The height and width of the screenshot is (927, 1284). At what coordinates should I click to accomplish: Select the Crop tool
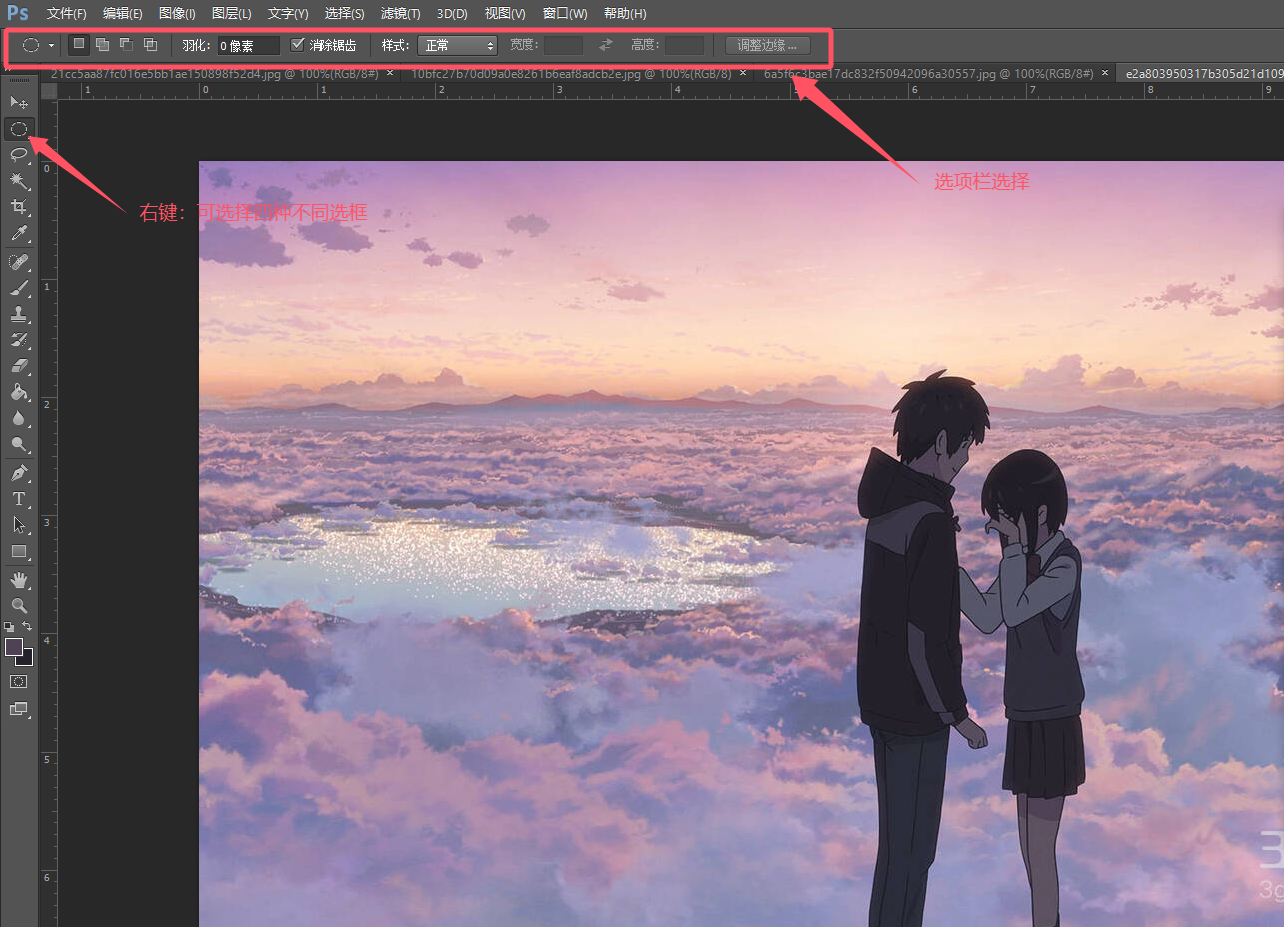tap(19, 207)
